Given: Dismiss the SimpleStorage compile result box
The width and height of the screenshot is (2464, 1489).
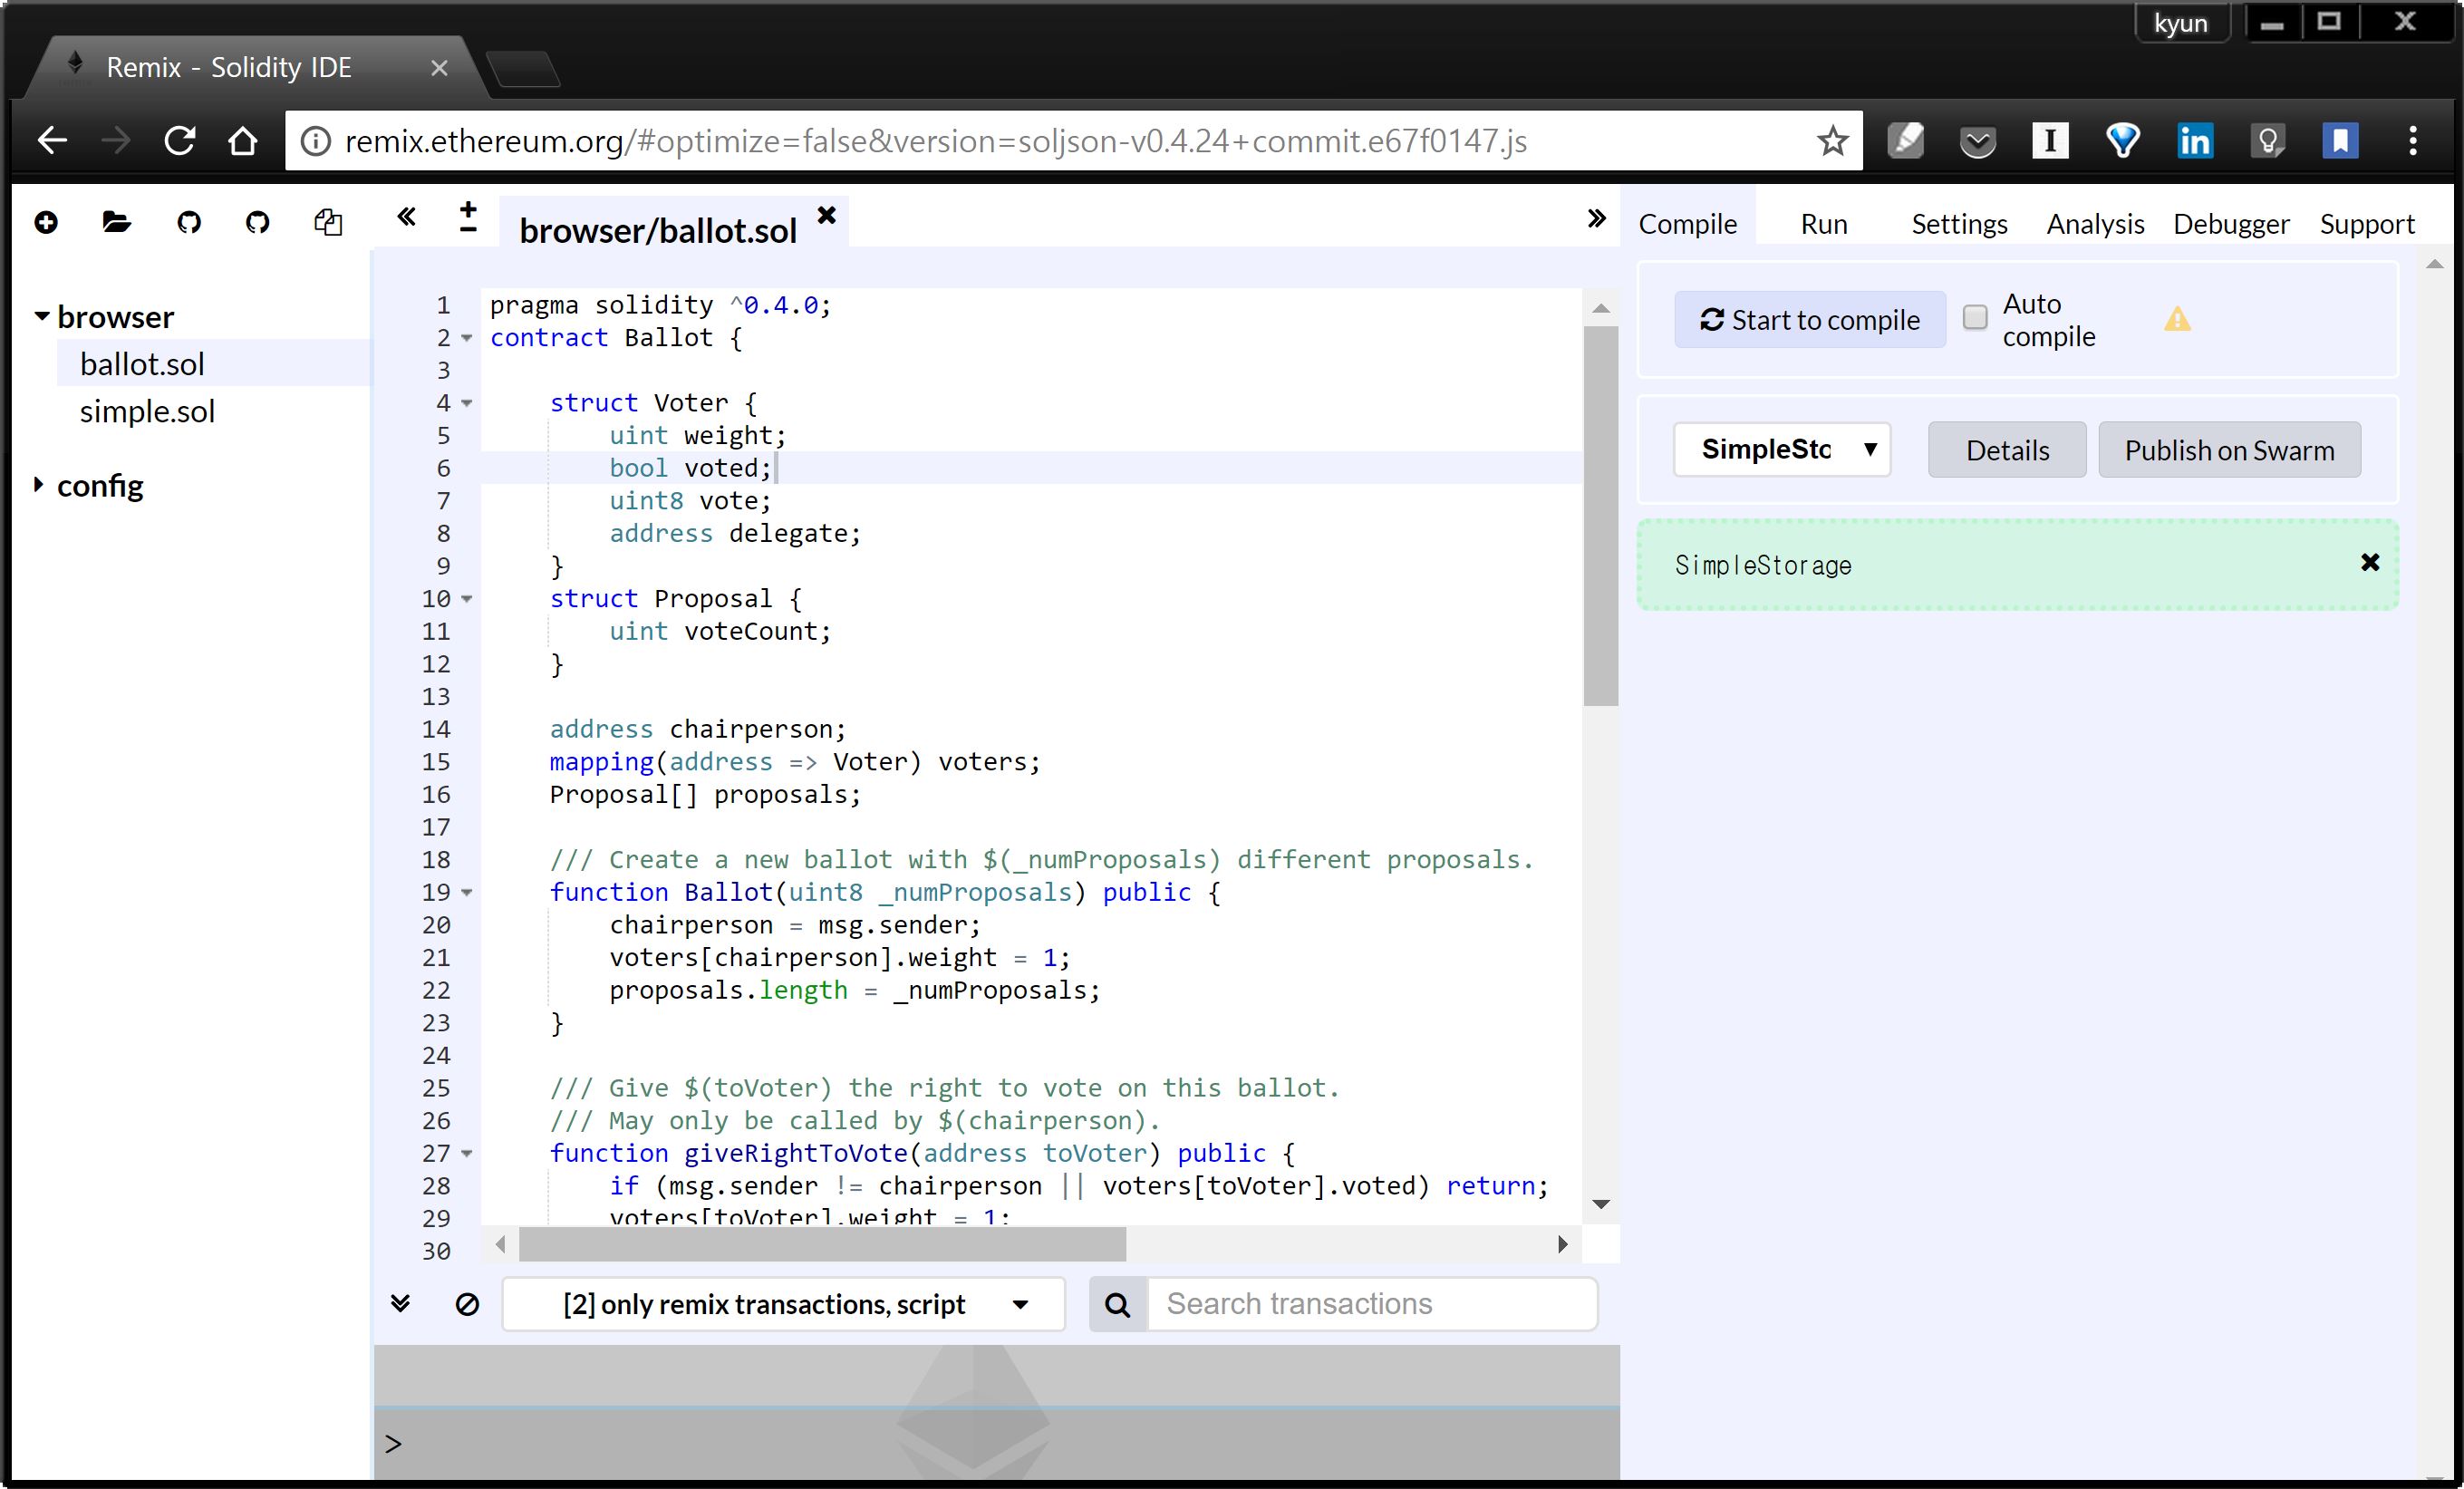Looking at the screenshot, I should click(2369, 562).
